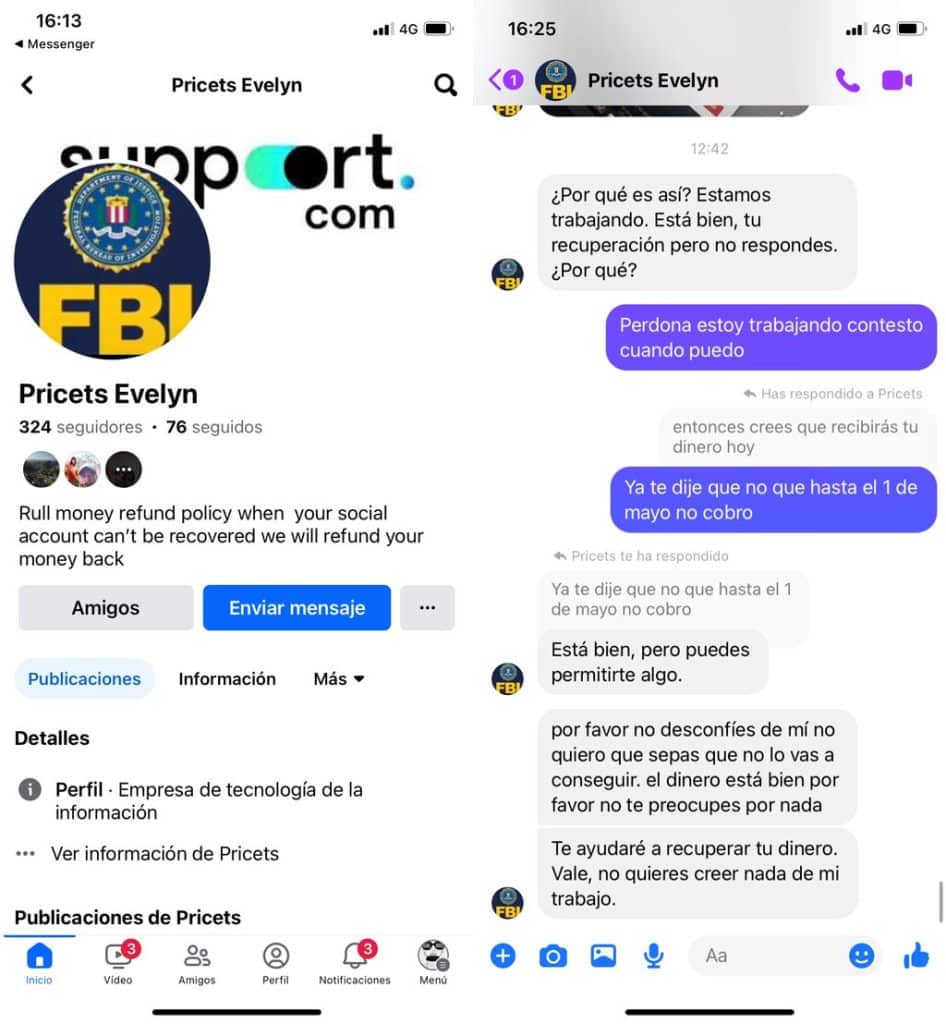This screenshot has width=946, height=1024.
Task: Open the camera icon in the message bar
Action: click(x=552, y=956)
